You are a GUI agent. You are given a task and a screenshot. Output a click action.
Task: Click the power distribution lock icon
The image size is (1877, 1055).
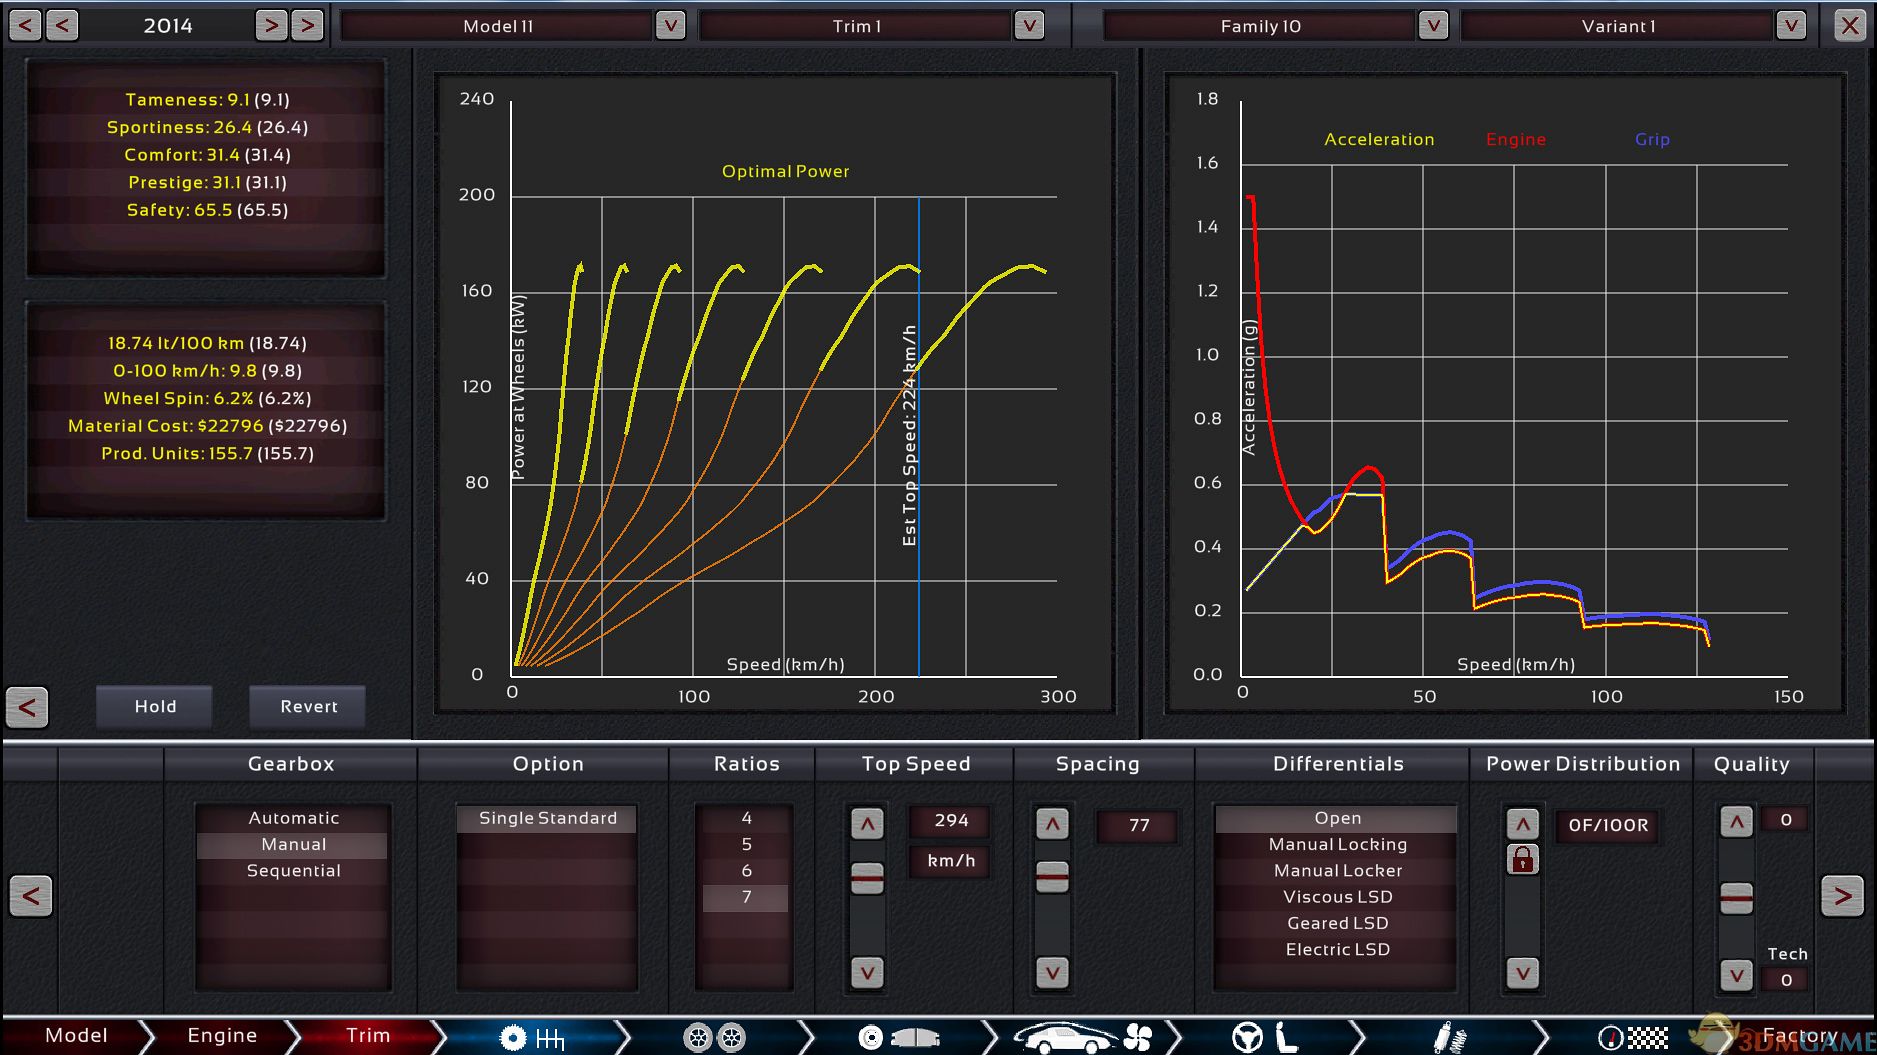[1522, 859]
